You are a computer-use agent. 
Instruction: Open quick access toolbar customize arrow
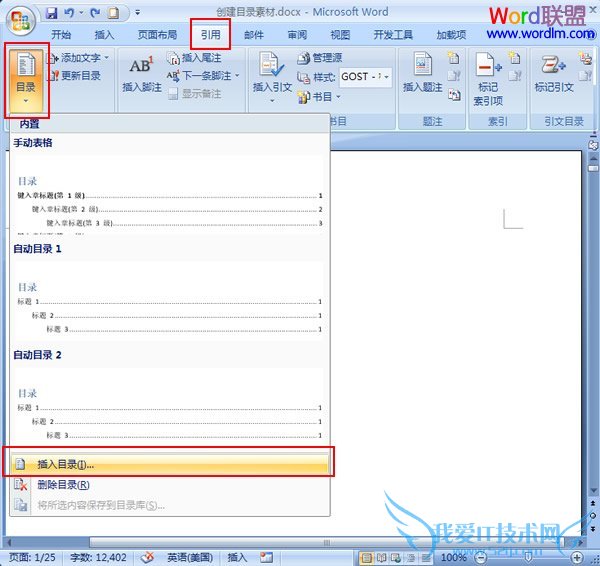pos(137,13)
